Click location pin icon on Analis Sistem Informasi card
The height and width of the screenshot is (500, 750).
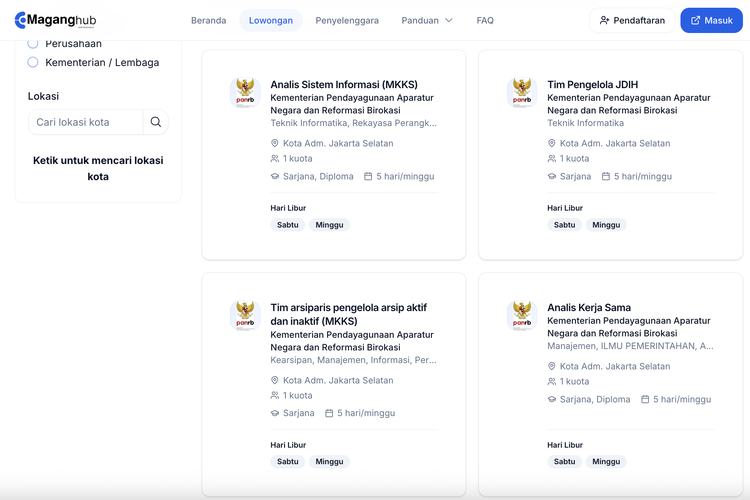(275, 143)
